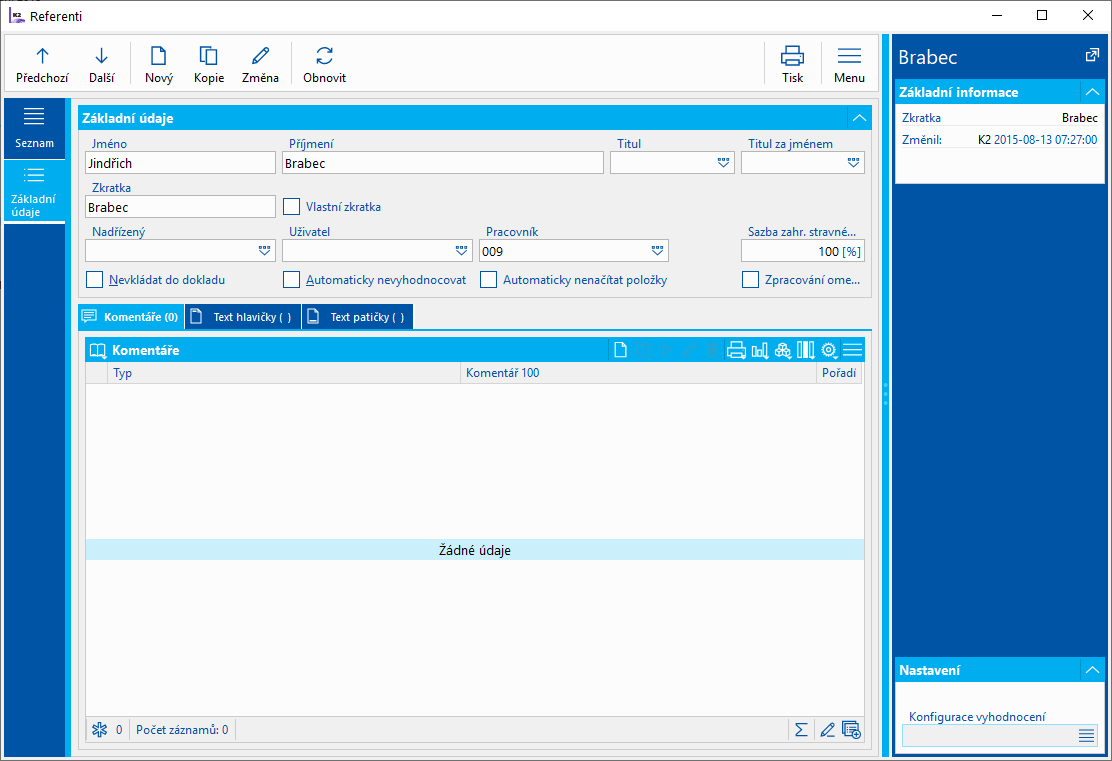Screen dimensions: 1112x761
Task: Pop out the Brabec preview panel
Action: coord(1092,55)
